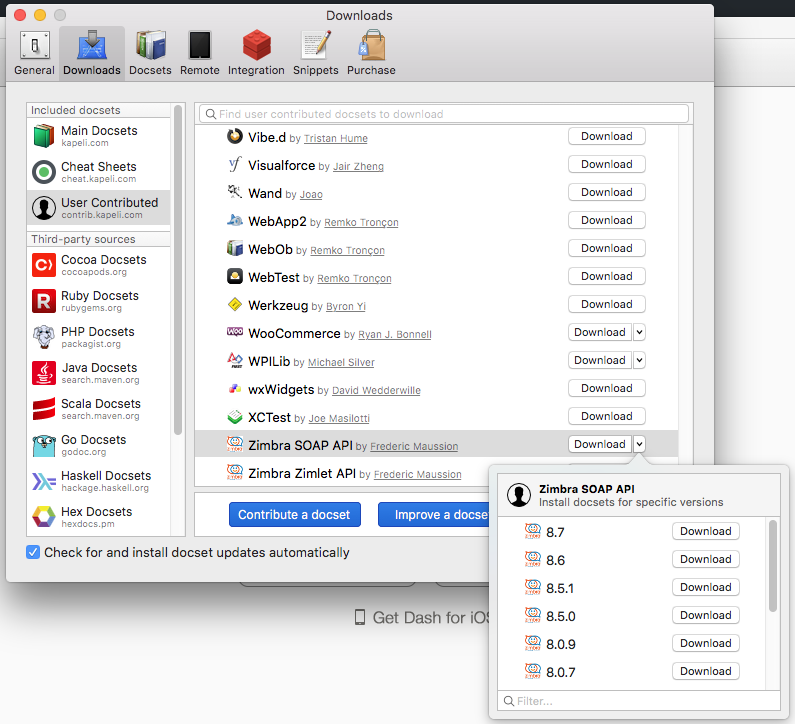
Task: Click the Vibe.d docset icon
Action: 234,136
